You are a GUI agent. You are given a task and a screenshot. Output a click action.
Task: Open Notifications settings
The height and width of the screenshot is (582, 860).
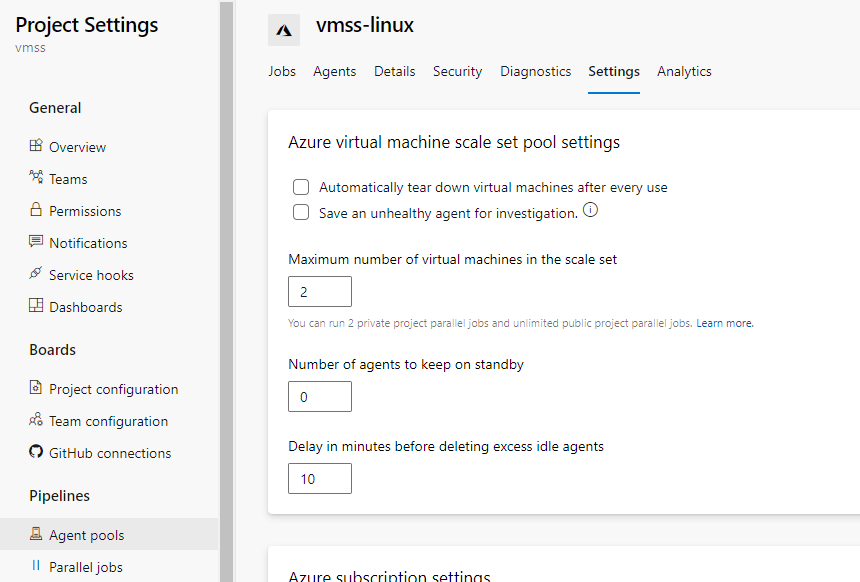[x=88, y=243]
